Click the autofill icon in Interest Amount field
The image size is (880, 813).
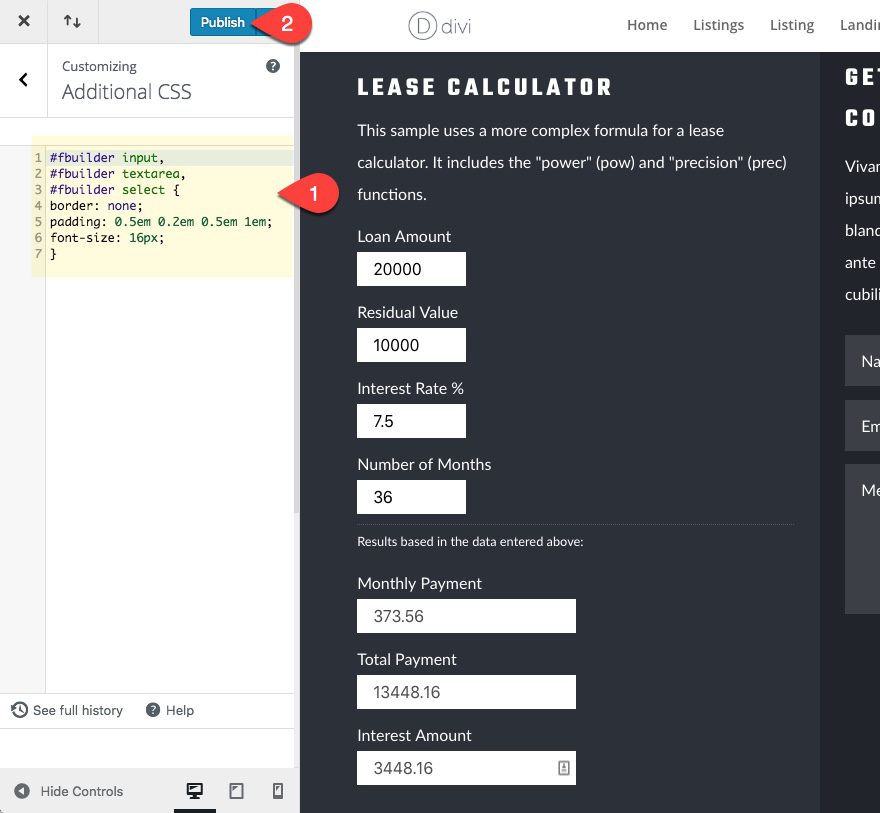click(x=563, y=768)
